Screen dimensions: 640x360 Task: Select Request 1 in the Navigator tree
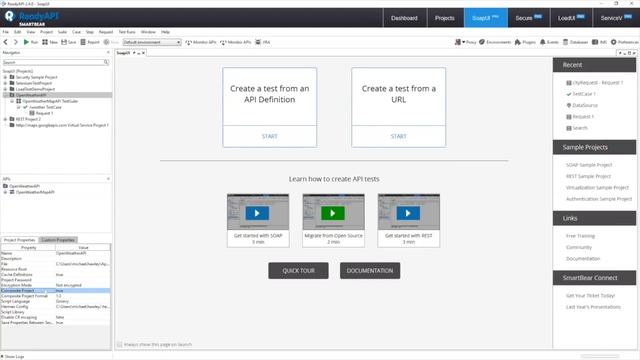point(44,113)
